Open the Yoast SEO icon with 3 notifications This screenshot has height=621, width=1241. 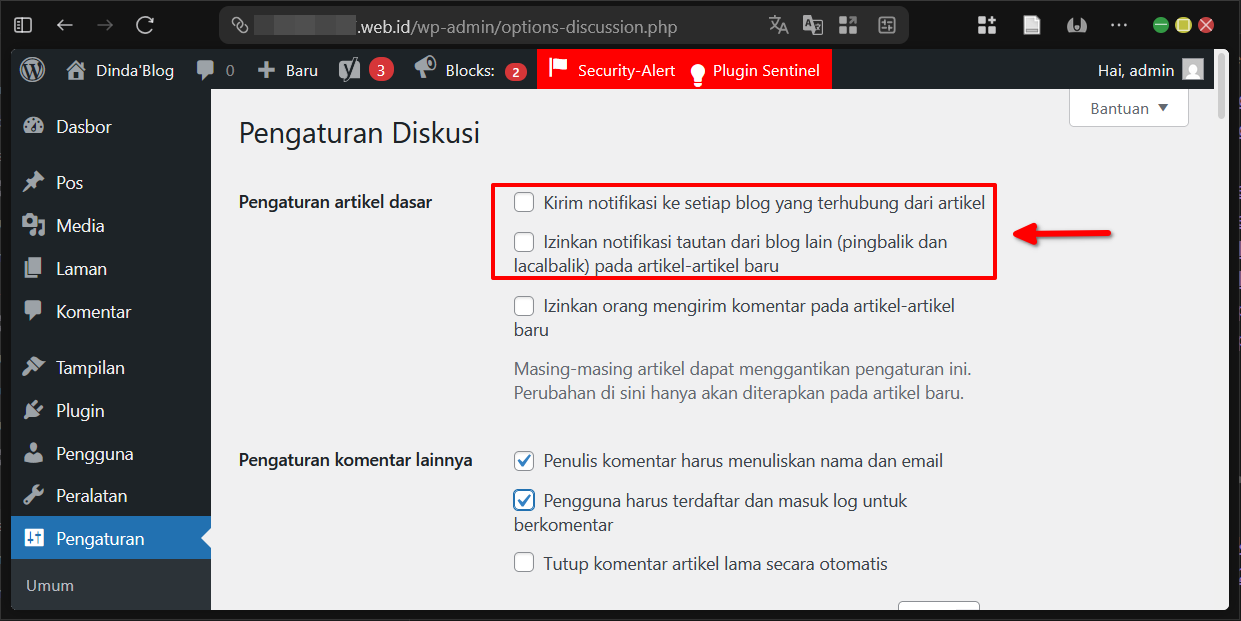coord(351,69)
